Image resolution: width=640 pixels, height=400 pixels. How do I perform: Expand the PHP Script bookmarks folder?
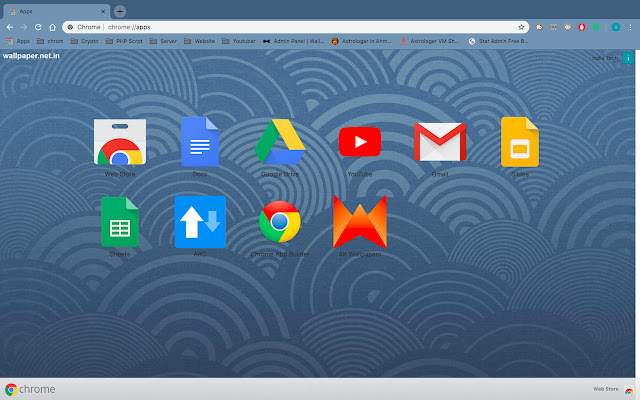(124, 41)
